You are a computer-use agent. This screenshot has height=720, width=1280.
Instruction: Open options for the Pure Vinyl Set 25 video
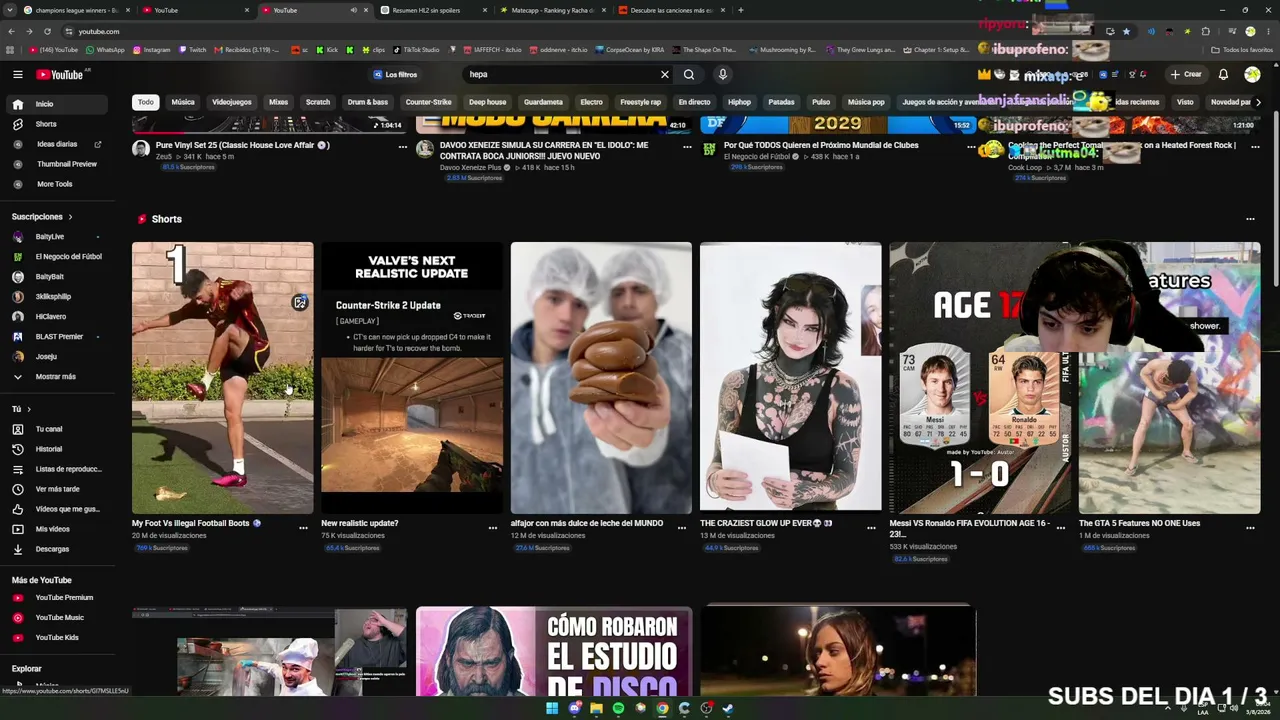pyautogui.click(x=403, y=146)
